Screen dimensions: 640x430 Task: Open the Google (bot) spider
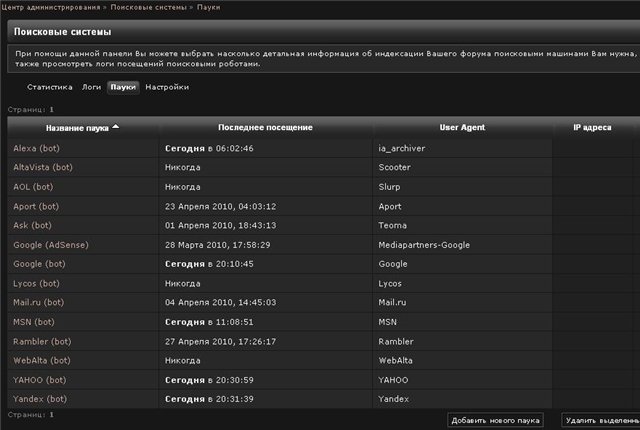[39, 264]
